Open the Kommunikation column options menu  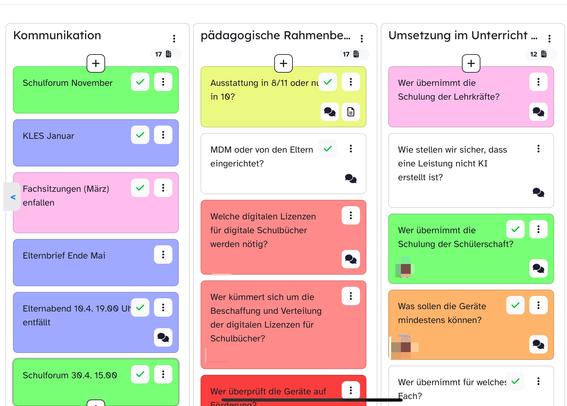point(174,38)
